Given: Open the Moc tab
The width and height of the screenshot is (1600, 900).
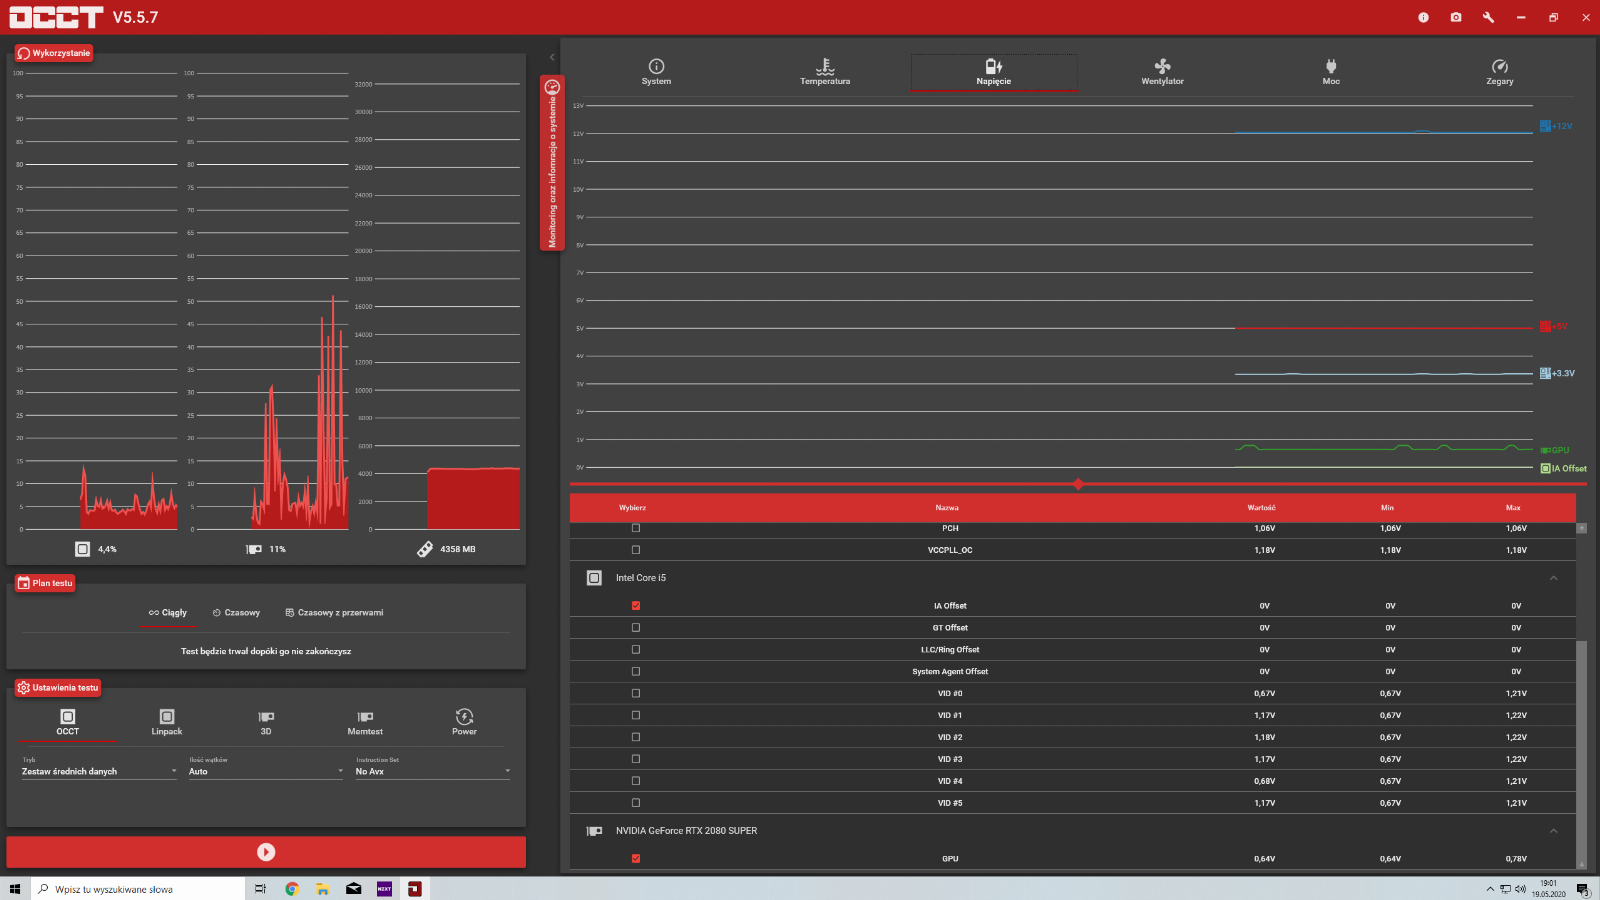Looking at the screenshot, I should pyautogui.click(x=1331, y=72).
